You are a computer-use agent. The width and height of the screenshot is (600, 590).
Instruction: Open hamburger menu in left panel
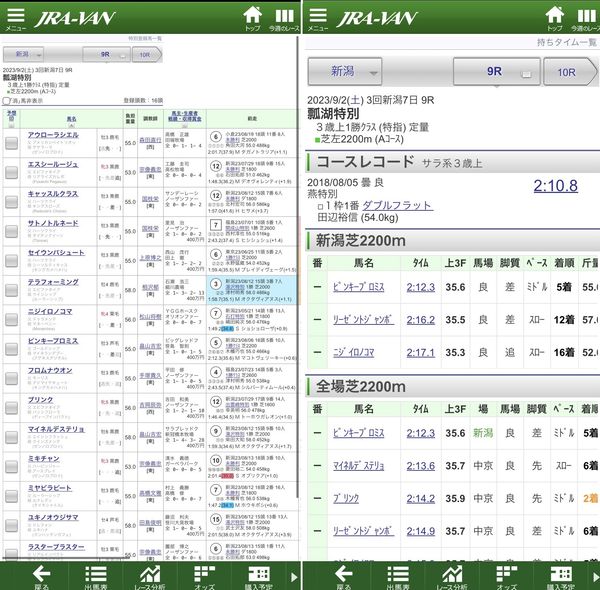pyautogui.click(x=16, y=18)
